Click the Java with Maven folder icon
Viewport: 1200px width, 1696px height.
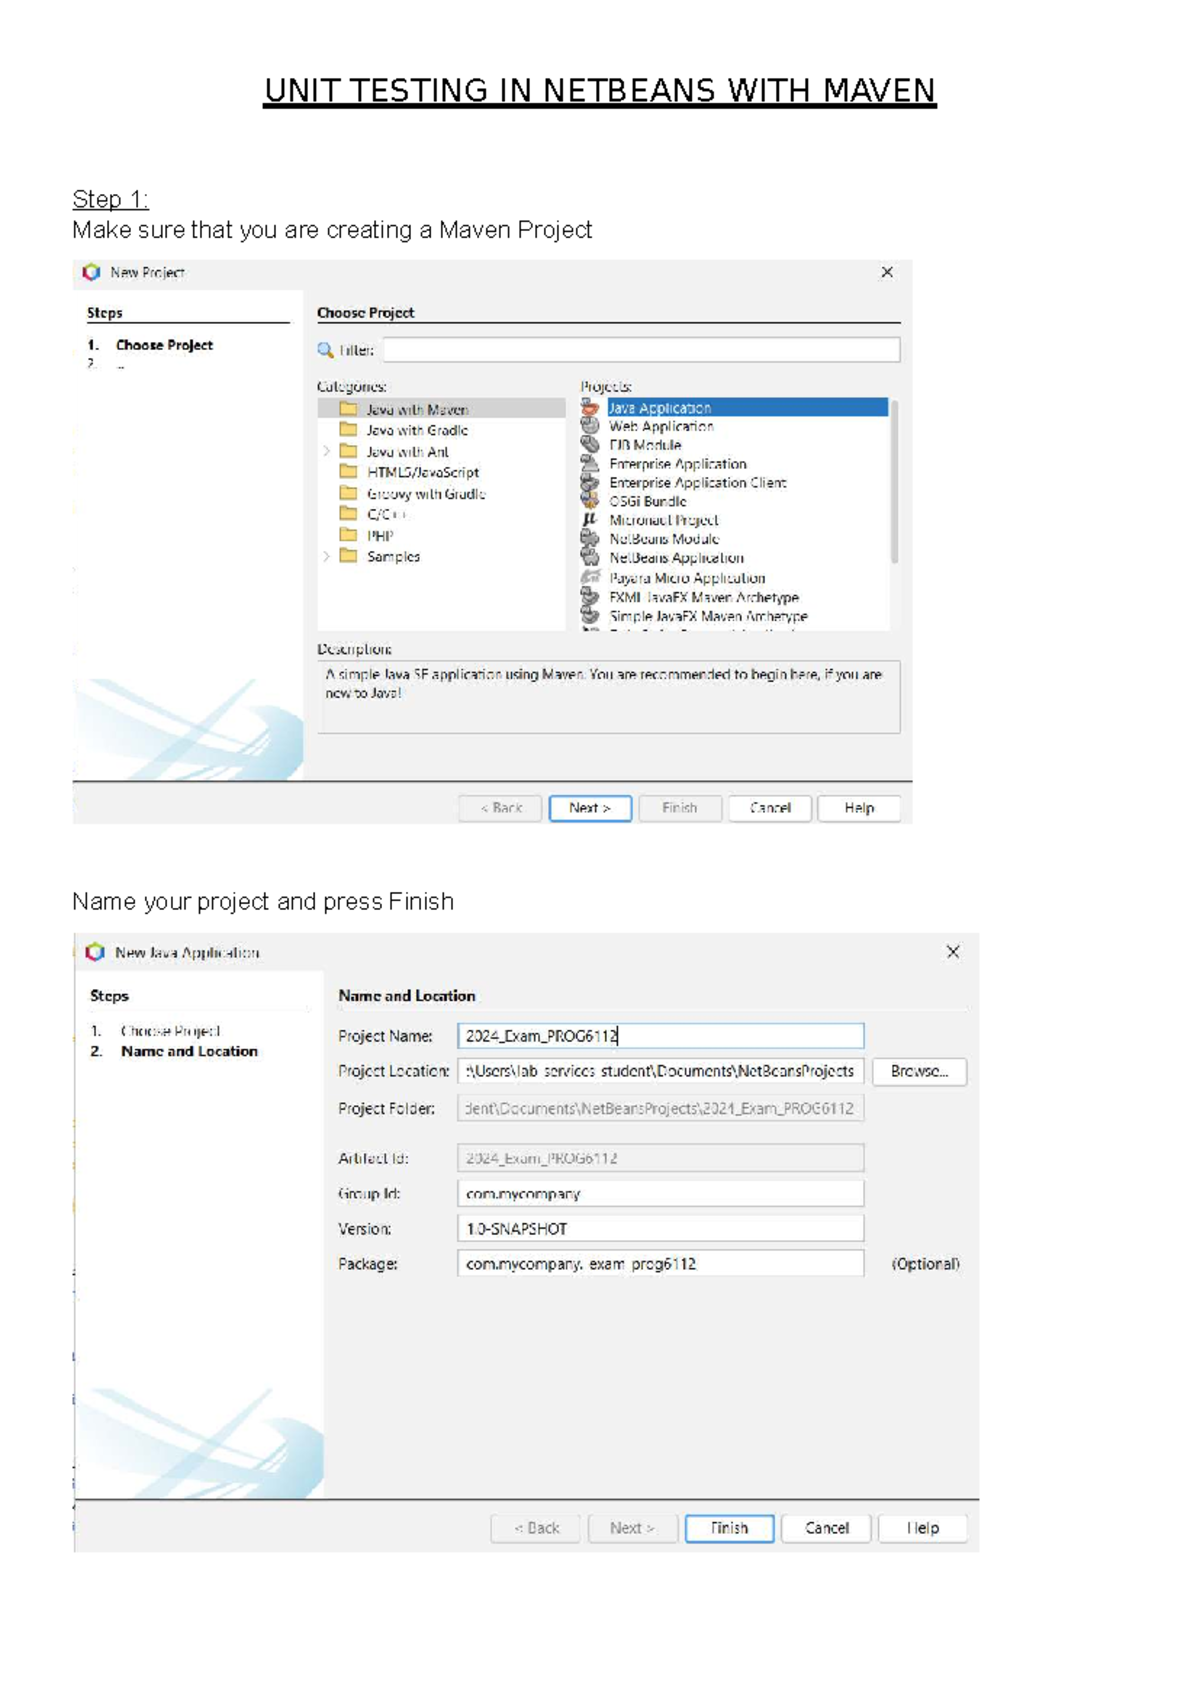pyautogui.click(x=348, y=409)
